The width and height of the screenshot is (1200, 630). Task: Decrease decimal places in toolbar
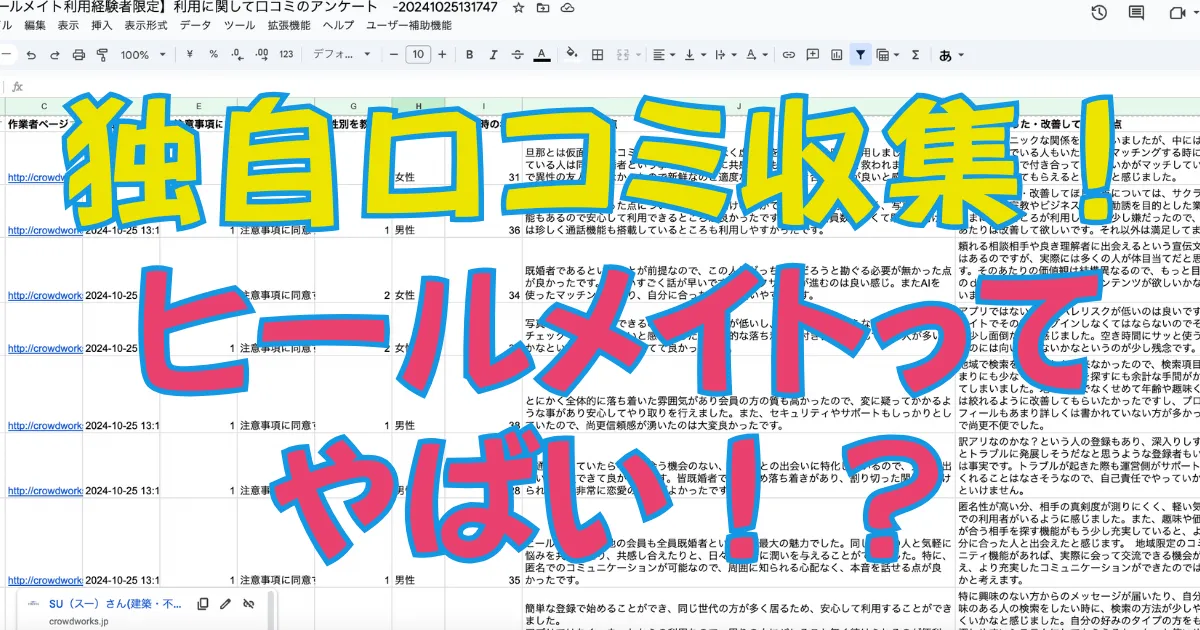[238, 55]
